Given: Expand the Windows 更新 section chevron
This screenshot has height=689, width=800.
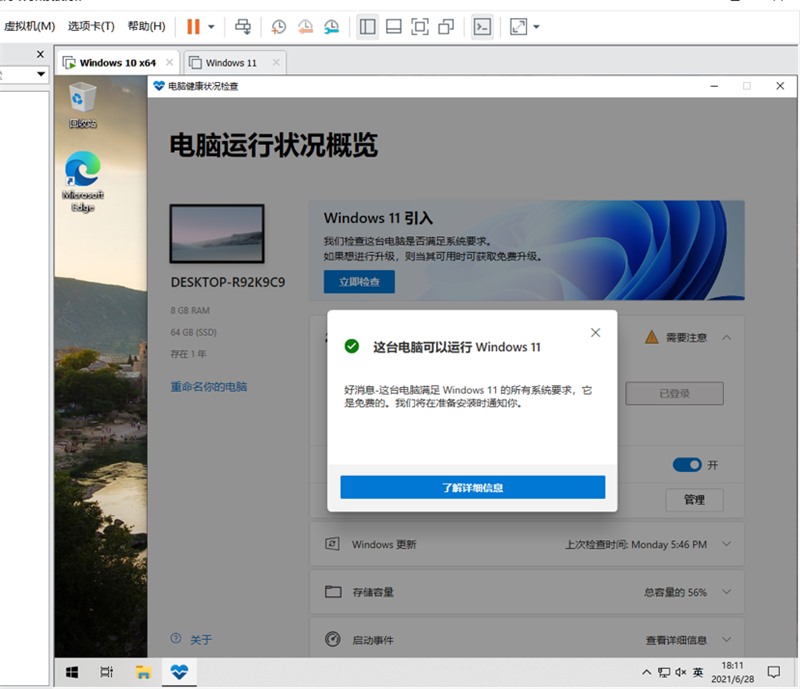Looking at the screenshot, I should pyautogui.click(x=727, y=544).
